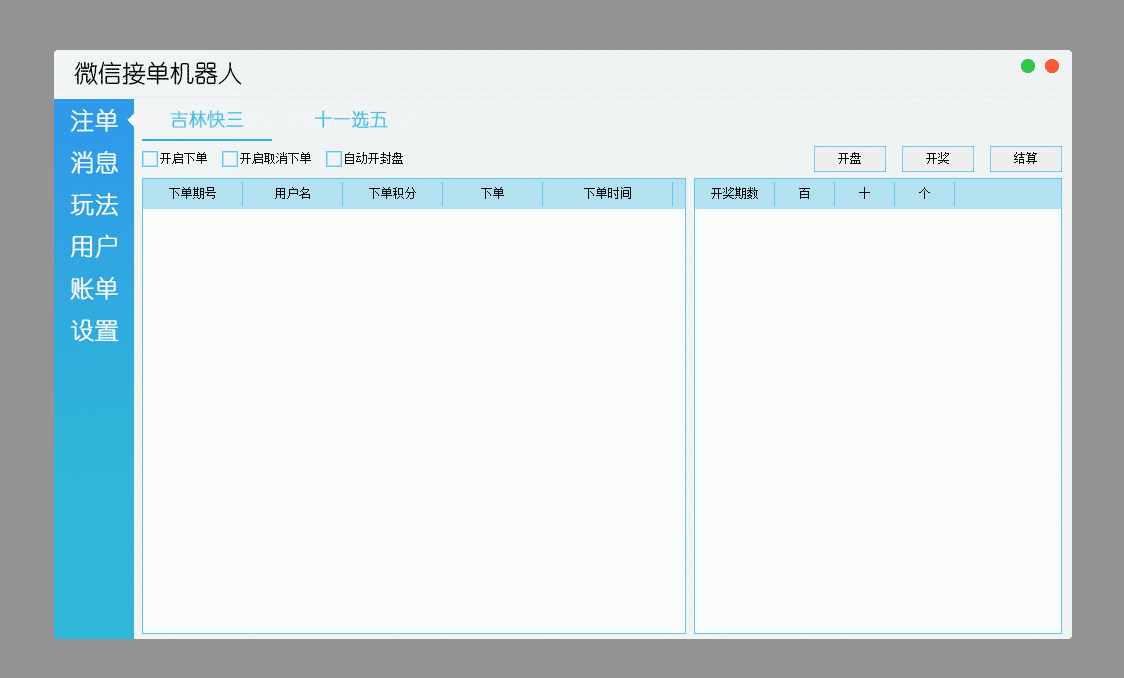1124x678 pixels.
Task: Toggle the 自动开封盘 checkbox
Action: coord(333,158)
